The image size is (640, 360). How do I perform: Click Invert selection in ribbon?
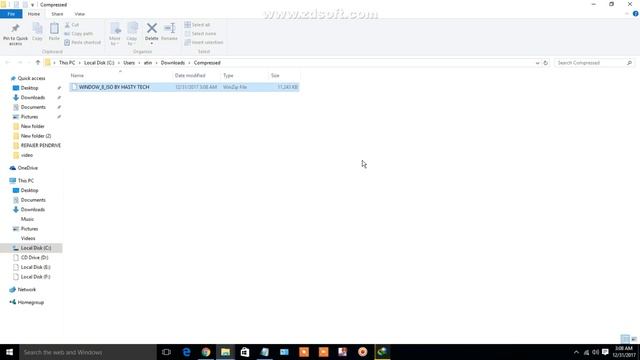pos(204,42)
